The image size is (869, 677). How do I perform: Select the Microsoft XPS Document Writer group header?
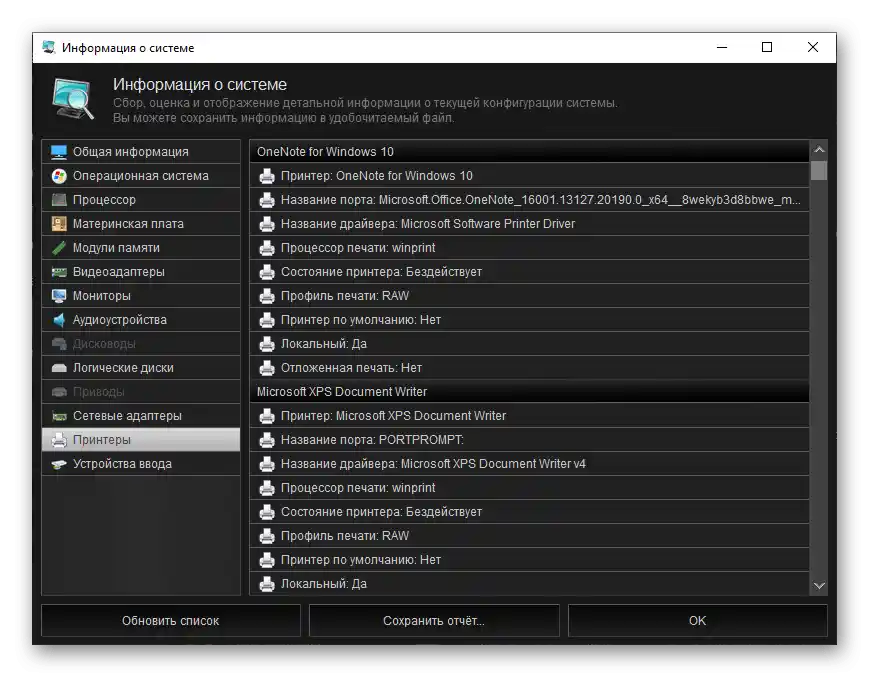click(529, 392)
